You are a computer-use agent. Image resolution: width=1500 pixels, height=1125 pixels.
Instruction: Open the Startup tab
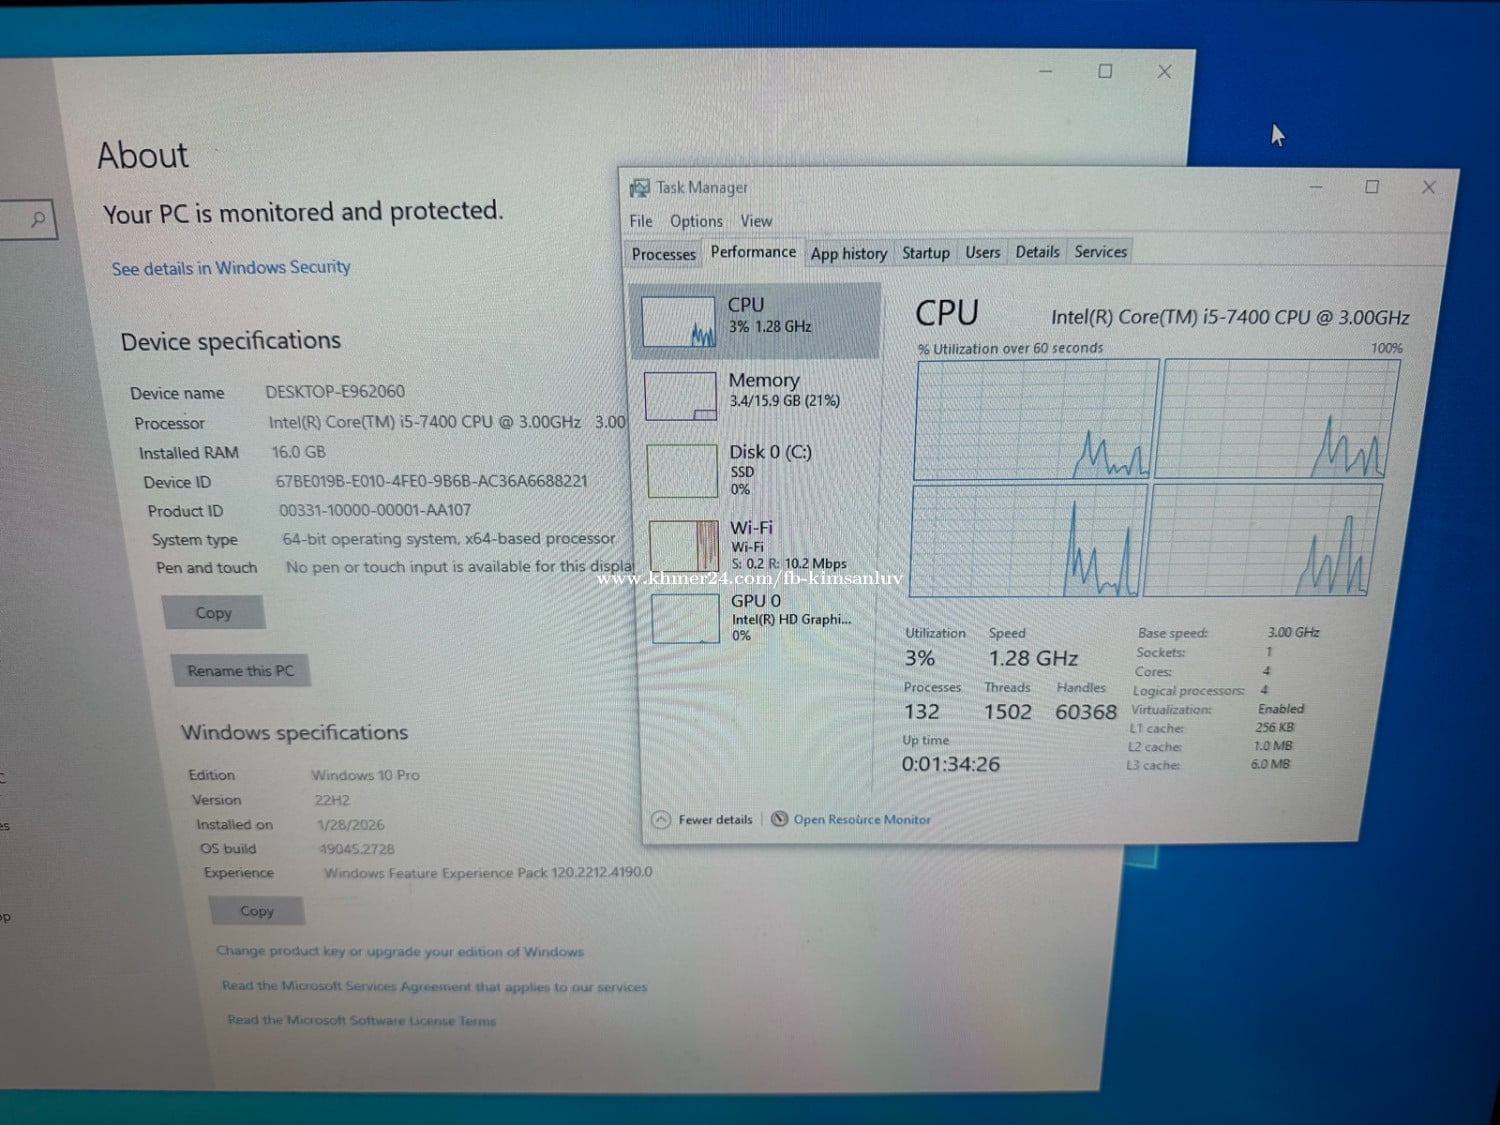pos(925,253)
